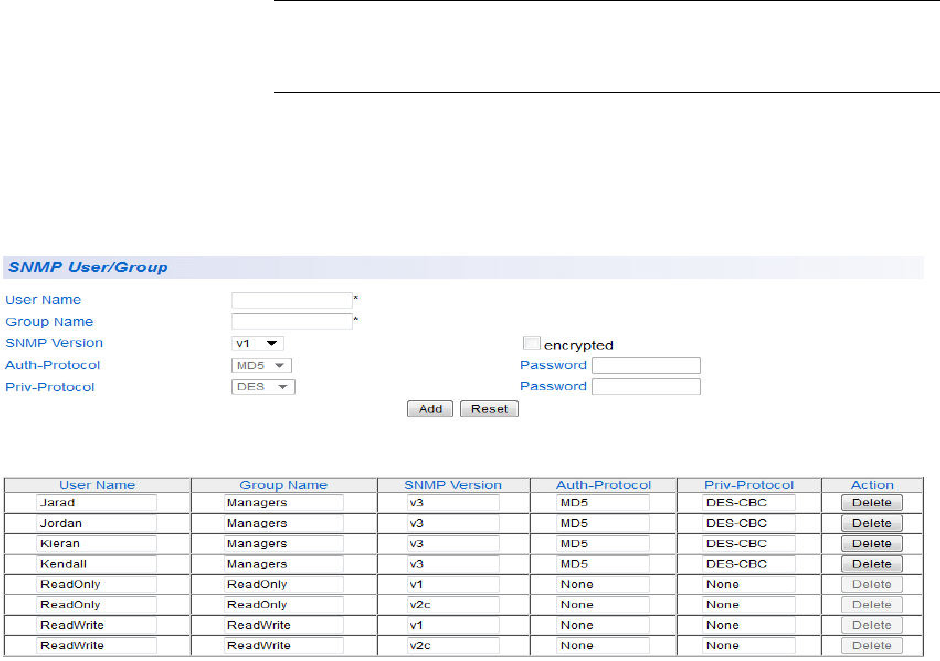Expand the Priv-Protocol DES dropdown
Screen dimensions: 940x661
coord(263,387)
